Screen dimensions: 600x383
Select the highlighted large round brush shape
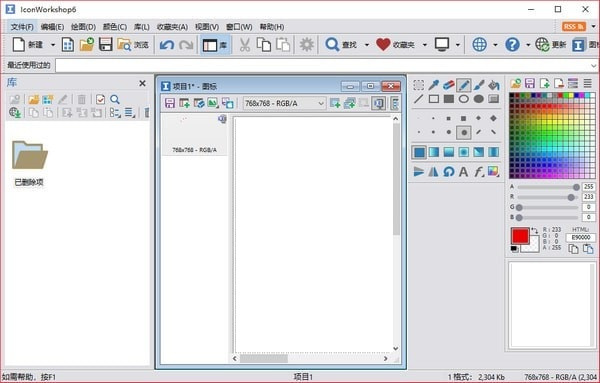tap(463, 132)
